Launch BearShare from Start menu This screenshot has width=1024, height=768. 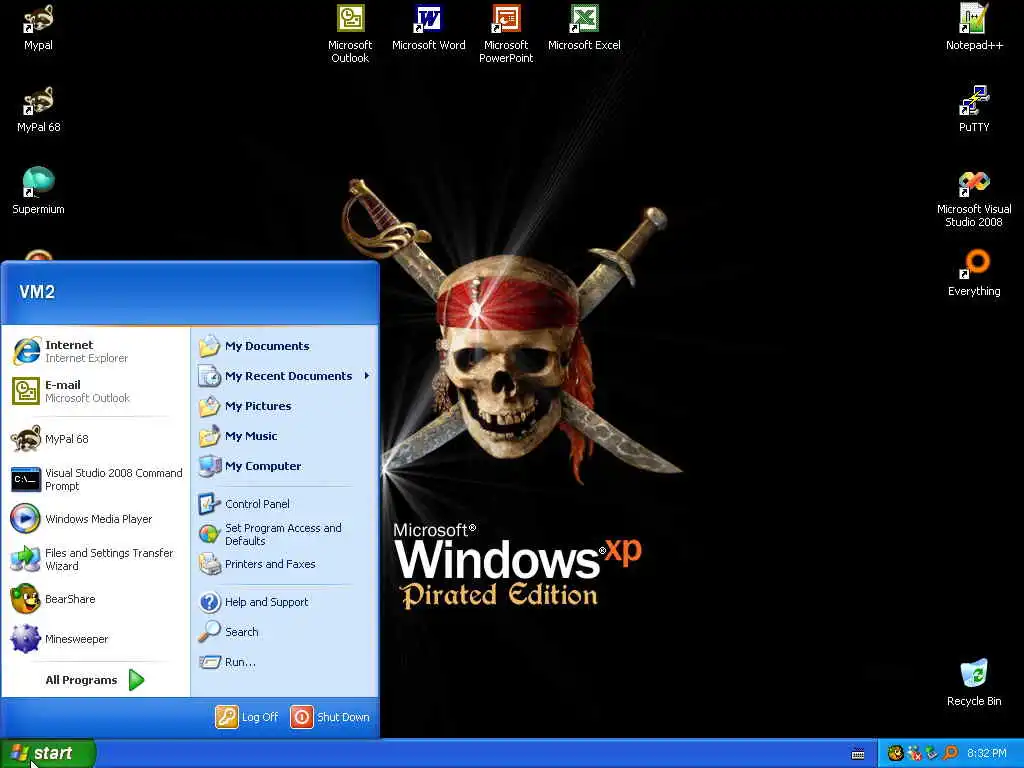pos(97,599)
